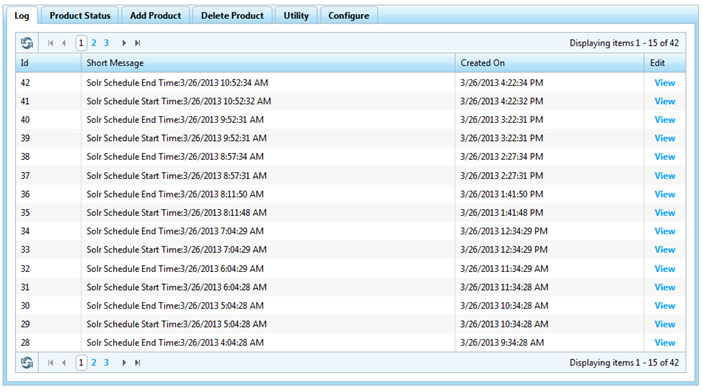Open the Configure tab
The width and height of the screenshot is (703, 392).
click(349, 16)
